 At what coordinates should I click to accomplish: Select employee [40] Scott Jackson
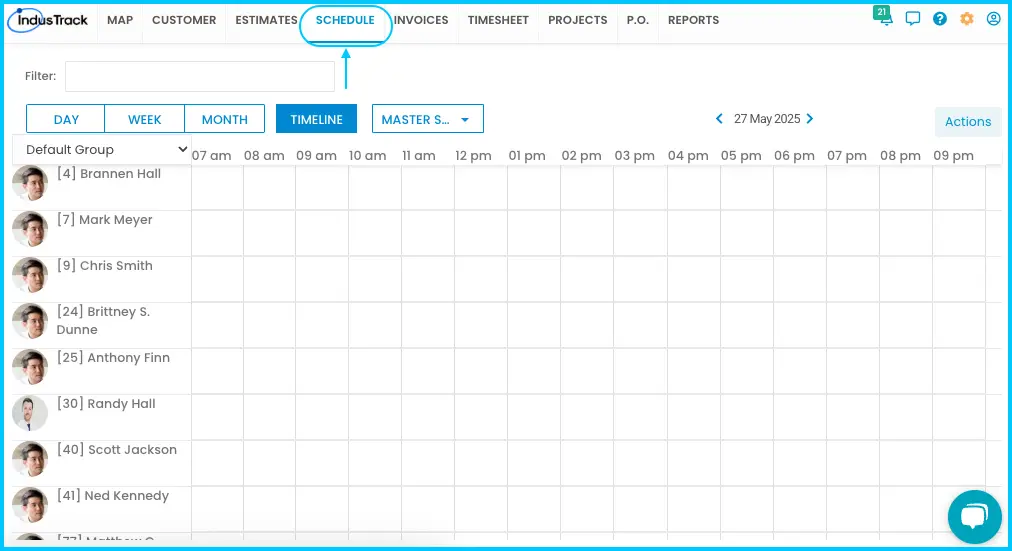tap(117, 449)
